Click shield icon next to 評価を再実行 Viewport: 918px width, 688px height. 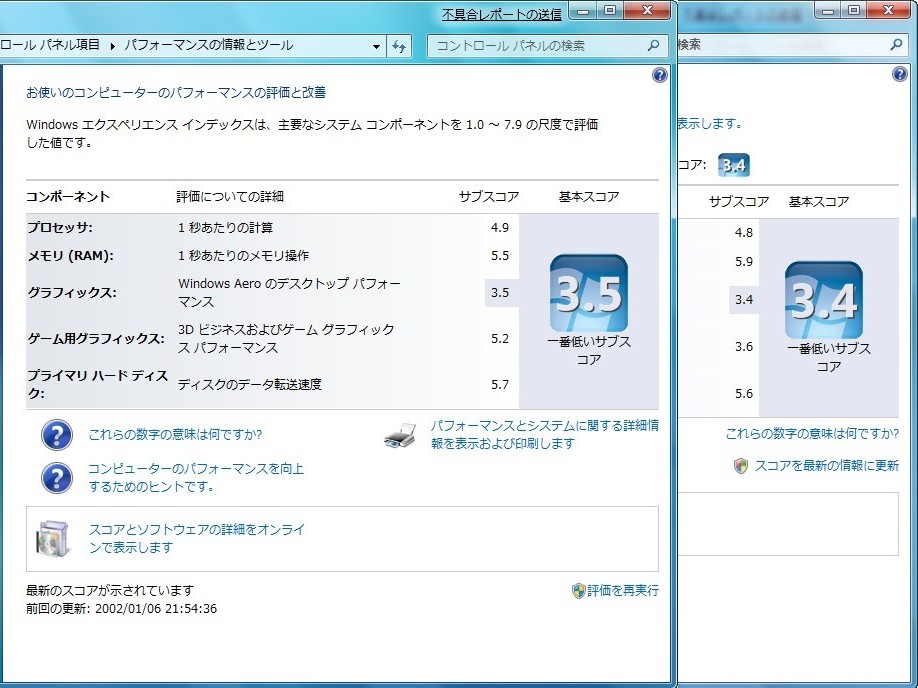click(578, 590)
